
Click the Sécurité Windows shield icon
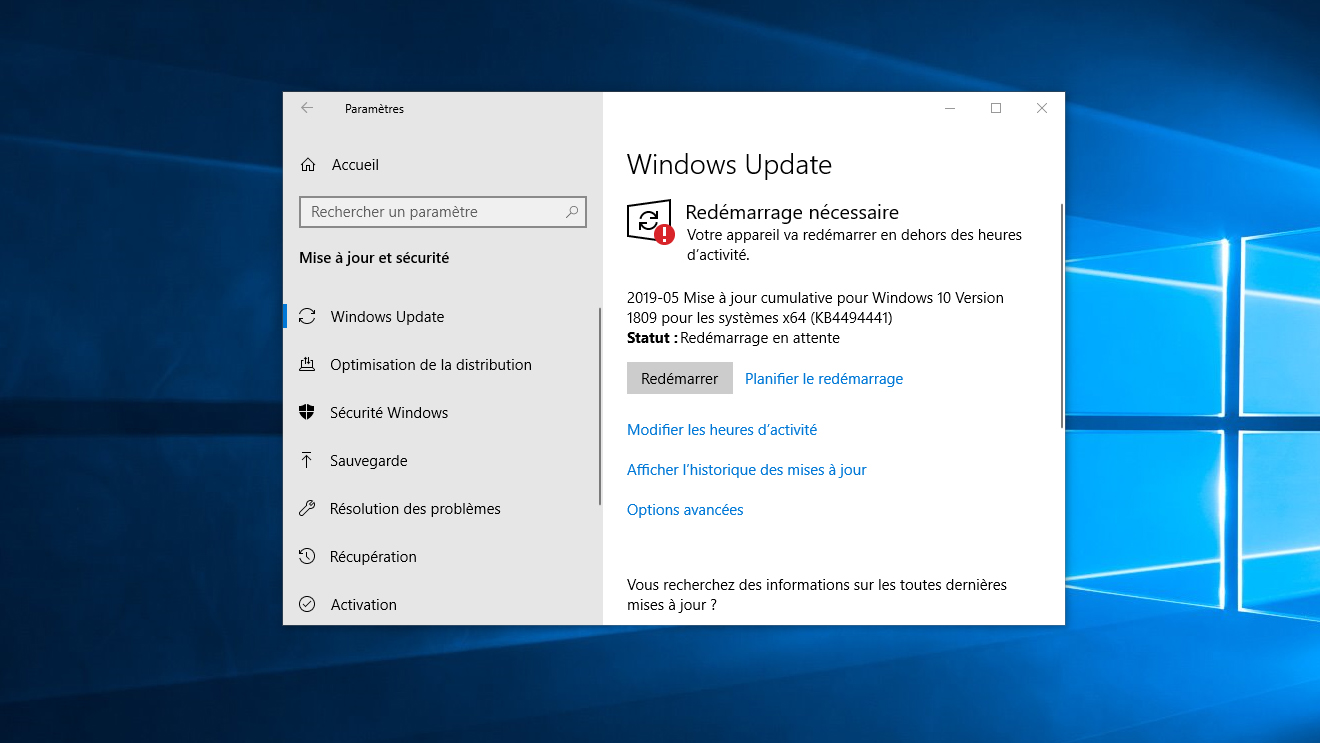tap(307, 412)
